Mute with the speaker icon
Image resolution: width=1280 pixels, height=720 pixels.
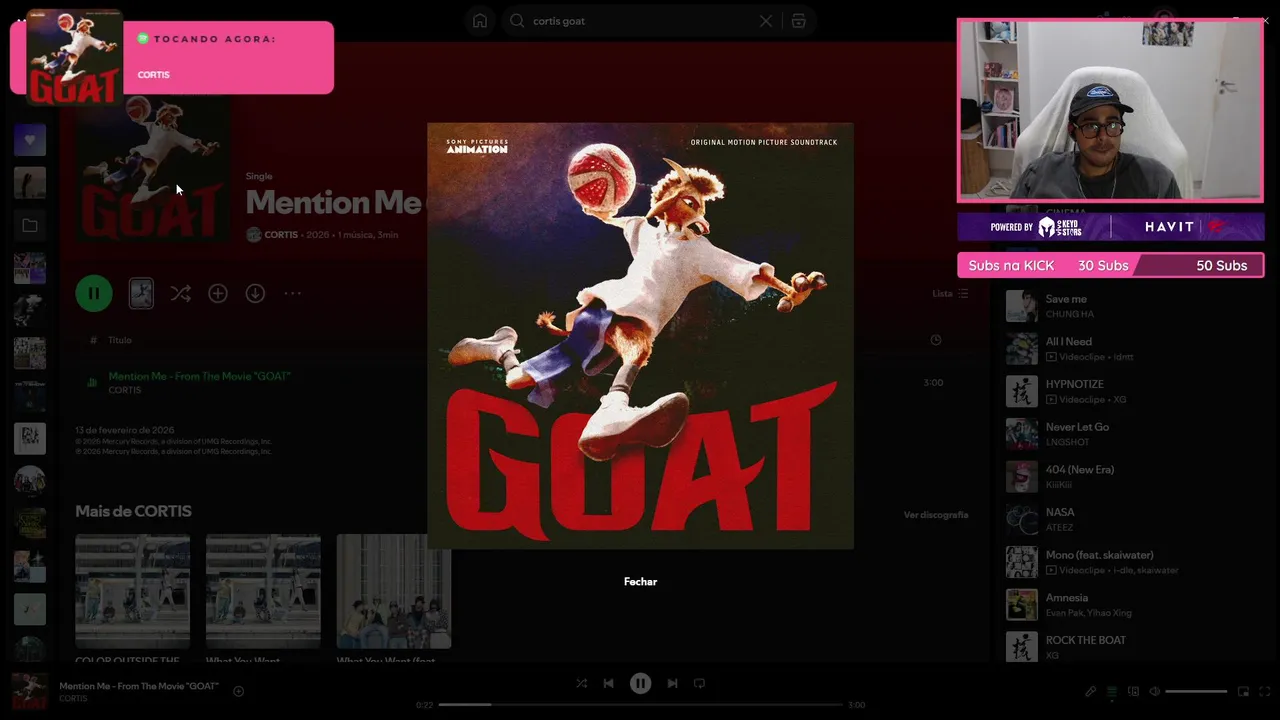point(1154,691)
